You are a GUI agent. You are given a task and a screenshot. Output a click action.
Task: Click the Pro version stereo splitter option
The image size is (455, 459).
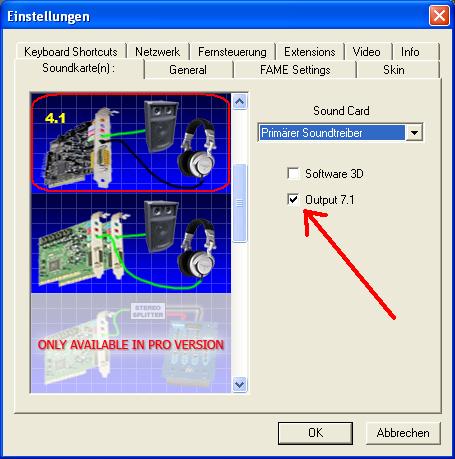coord(131,343)
